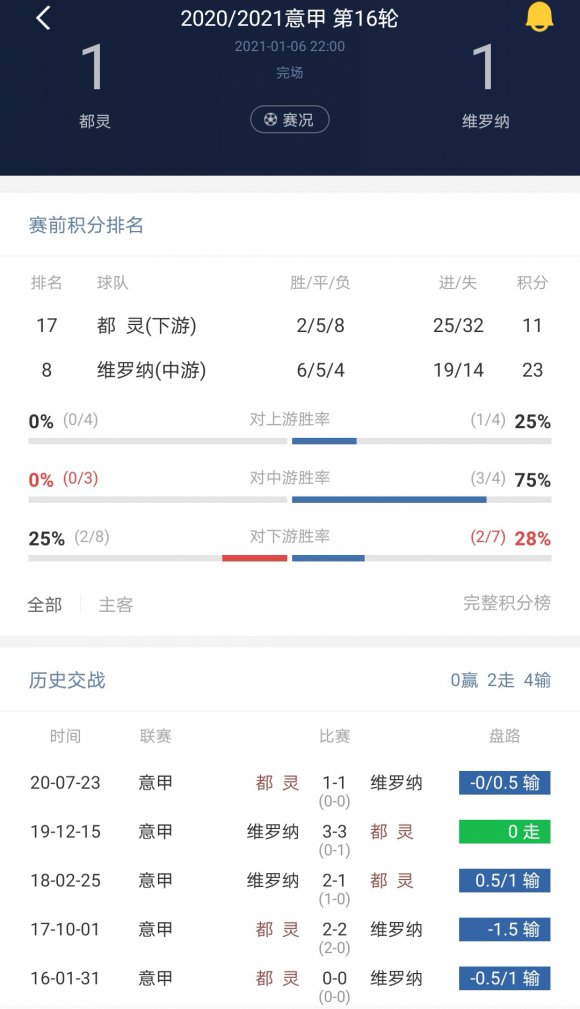This screenshot has height=1009, width=580.
Task: Tap the match date 2021-01-06 22:00
Action: (290, 45)
